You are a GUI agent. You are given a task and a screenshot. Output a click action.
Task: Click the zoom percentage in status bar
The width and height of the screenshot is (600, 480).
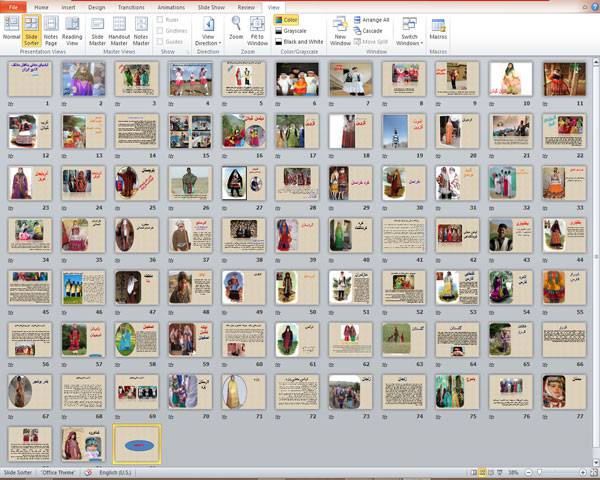pos(513,473)
